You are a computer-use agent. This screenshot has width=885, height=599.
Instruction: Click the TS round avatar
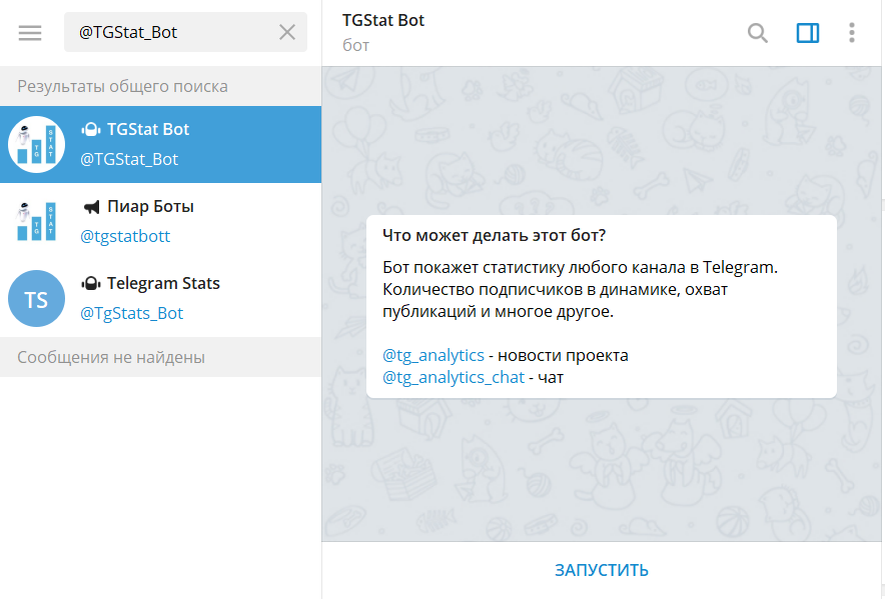[37, 298]
